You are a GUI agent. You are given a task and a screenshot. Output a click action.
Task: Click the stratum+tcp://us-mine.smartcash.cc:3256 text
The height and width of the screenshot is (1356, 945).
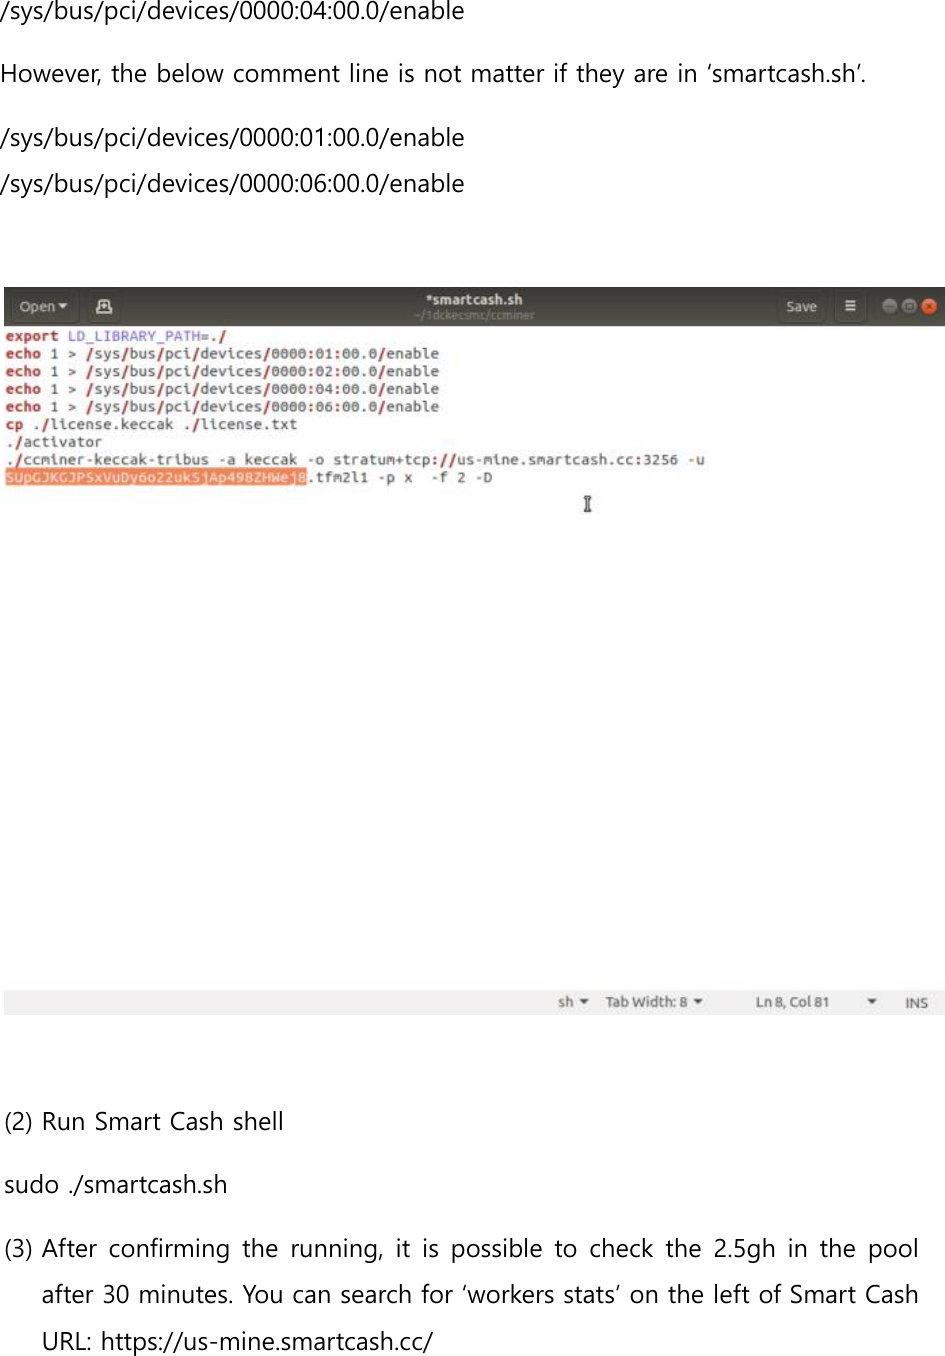[x=506, y=460]
